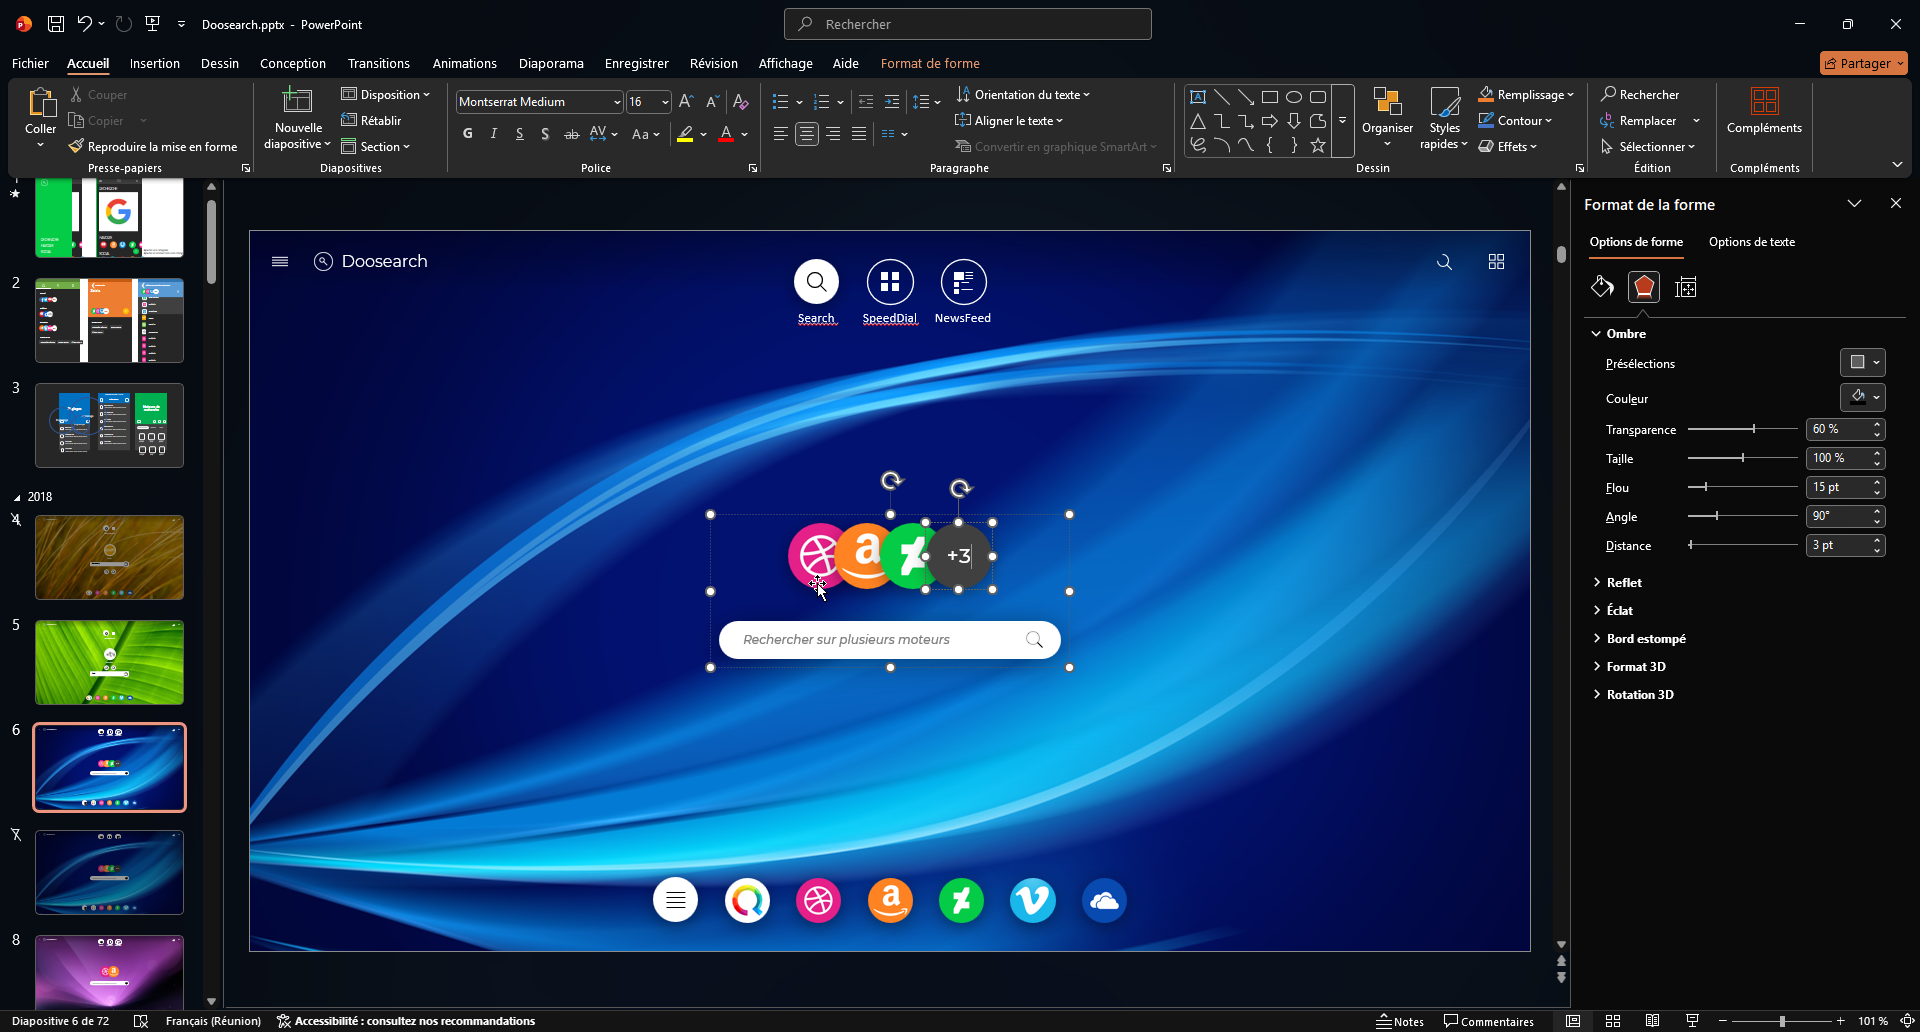Screen dimensions: 1920x1032
Task: Toggle italic text formatting
Action: [494, 134]
